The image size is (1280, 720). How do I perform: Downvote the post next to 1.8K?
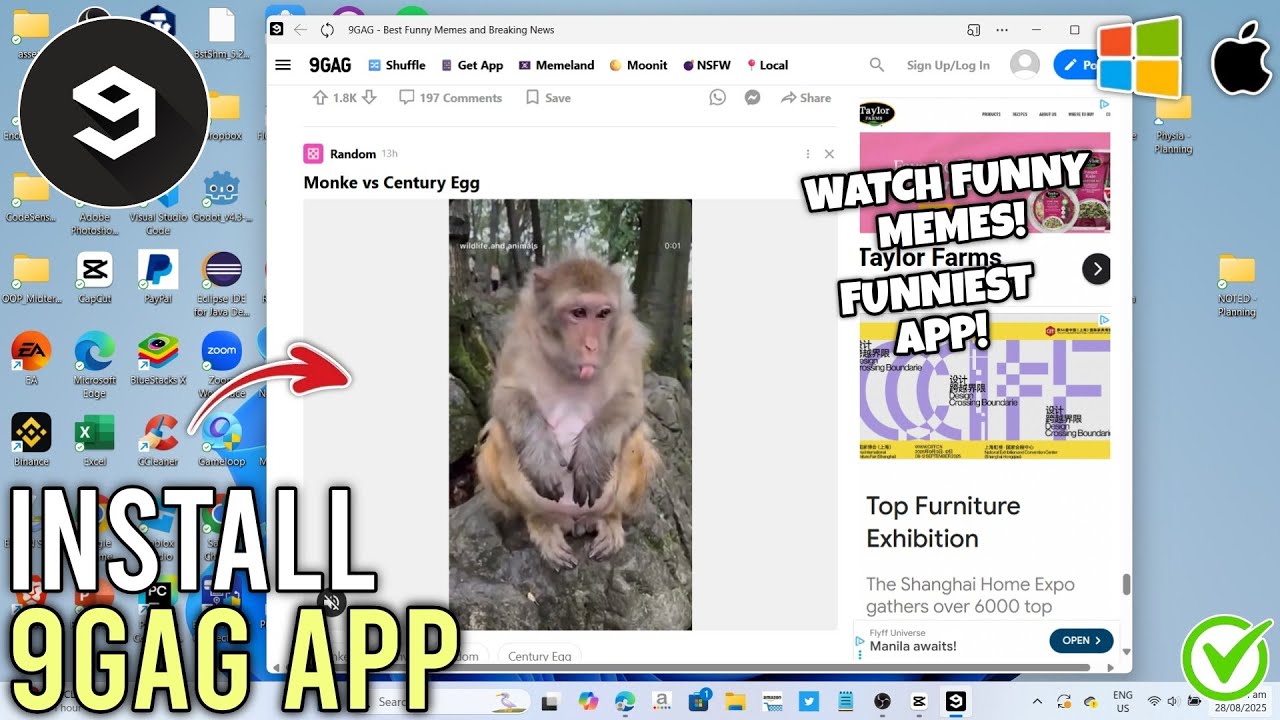pos(369,98)
